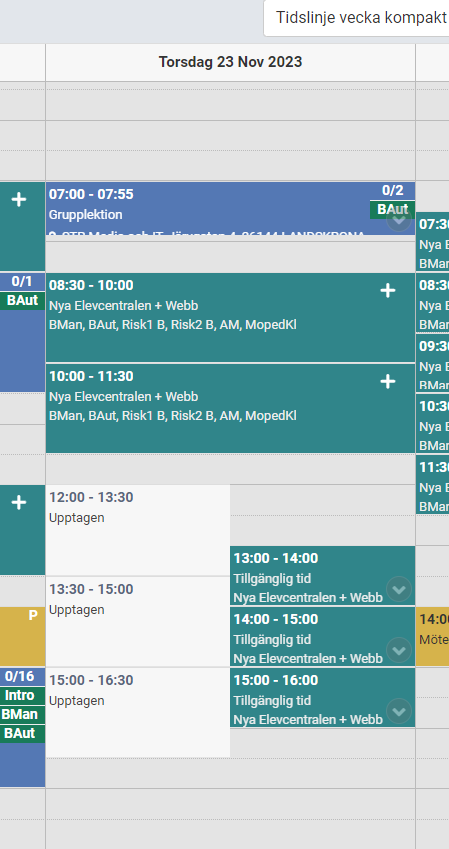Select the Torsdag 23 Nov 2023 header
This screenshot has width=449, height=849.
point(230,62)
